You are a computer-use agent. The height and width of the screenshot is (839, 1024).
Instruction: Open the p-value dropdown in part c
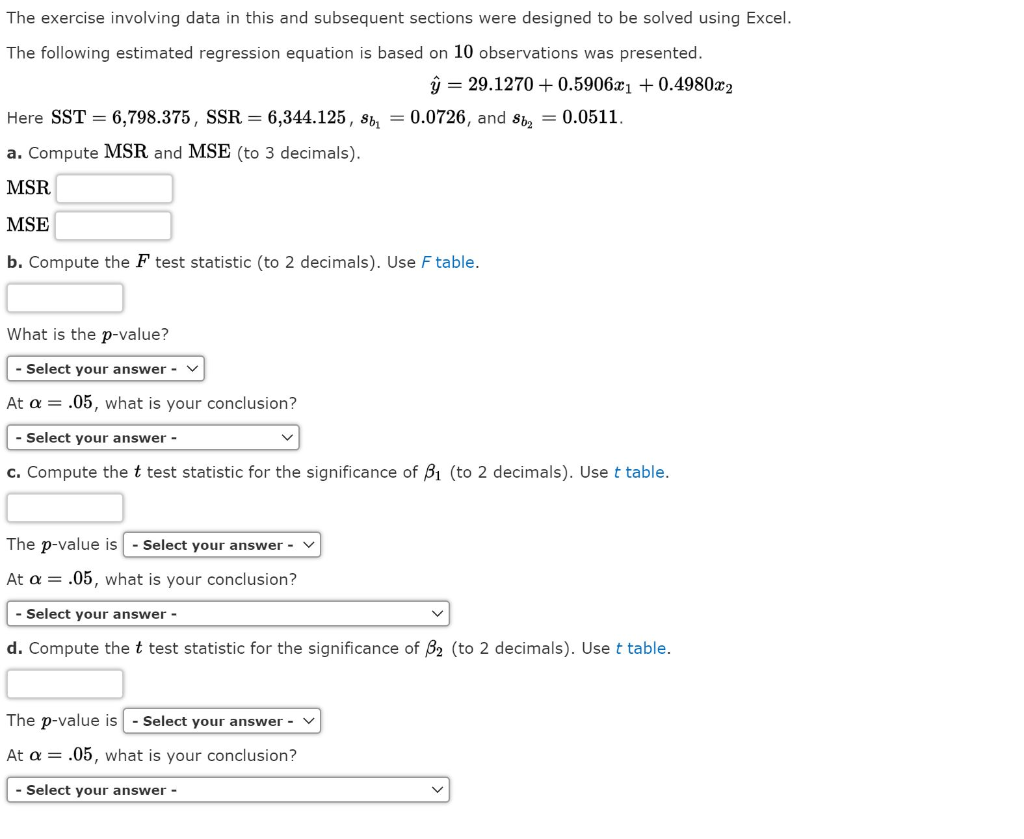click(x=220, y=544)
